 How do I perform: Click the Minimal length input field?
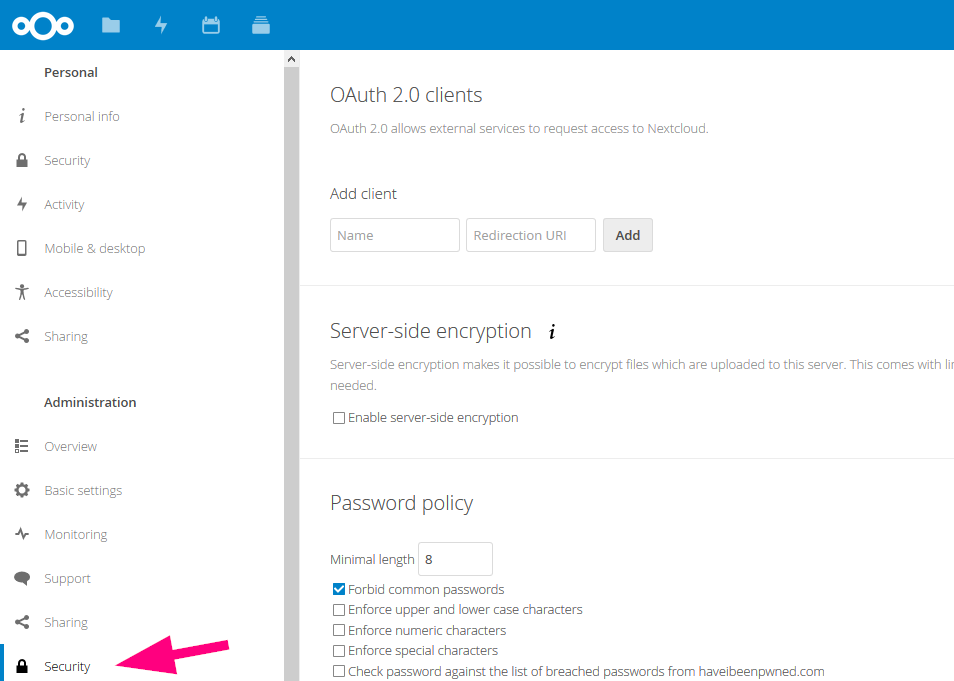pyautogui.click(x=455, y=558)
